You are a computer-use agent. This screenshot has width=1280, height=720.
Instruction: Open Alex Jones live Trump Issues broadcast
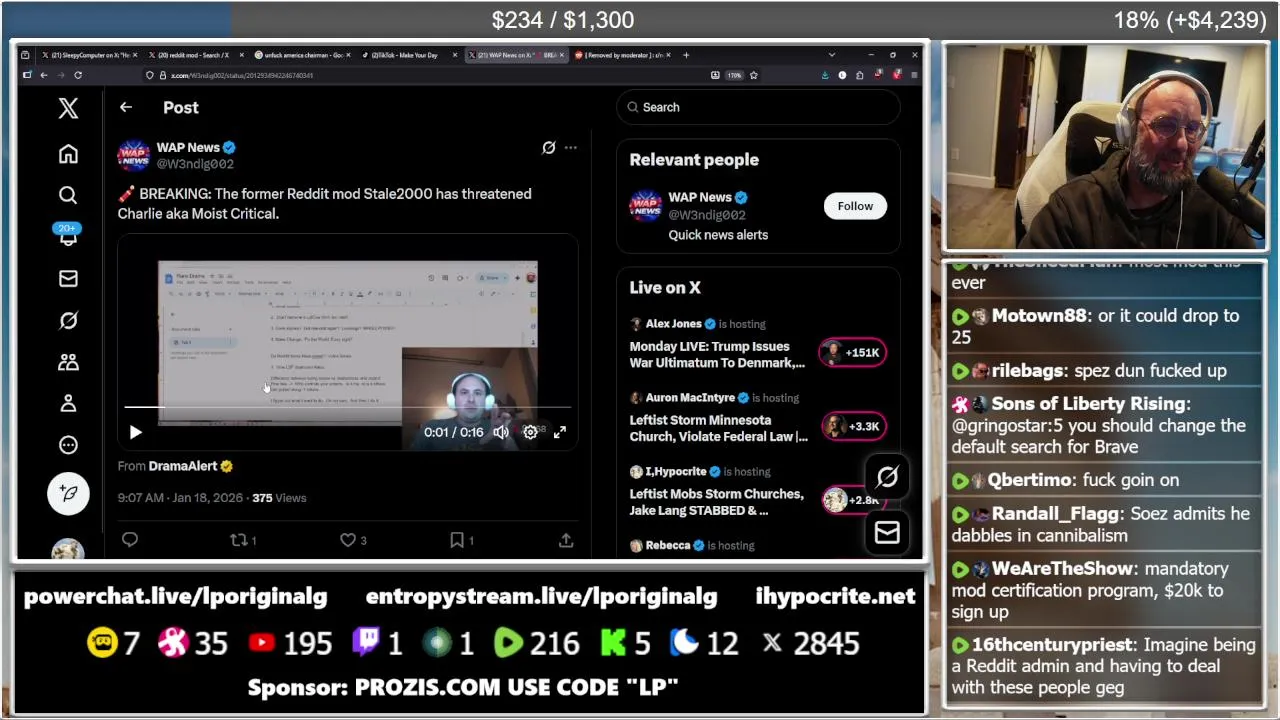tap(717, 355)
